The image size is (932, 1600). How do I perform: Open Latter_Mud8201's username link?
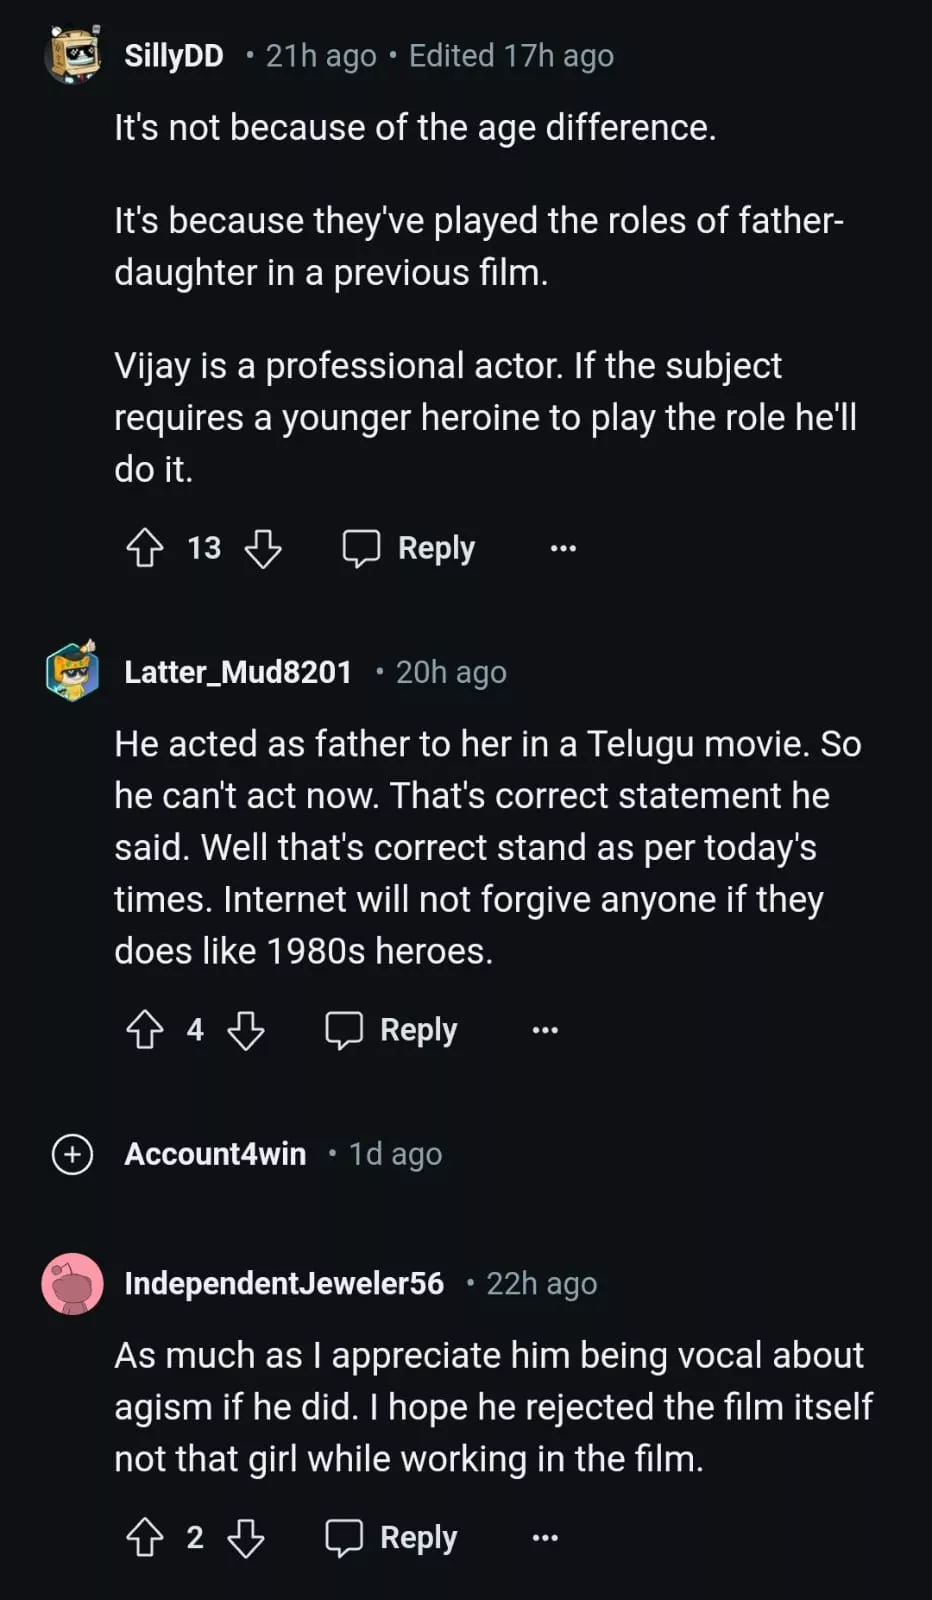[x=238, y=672]
